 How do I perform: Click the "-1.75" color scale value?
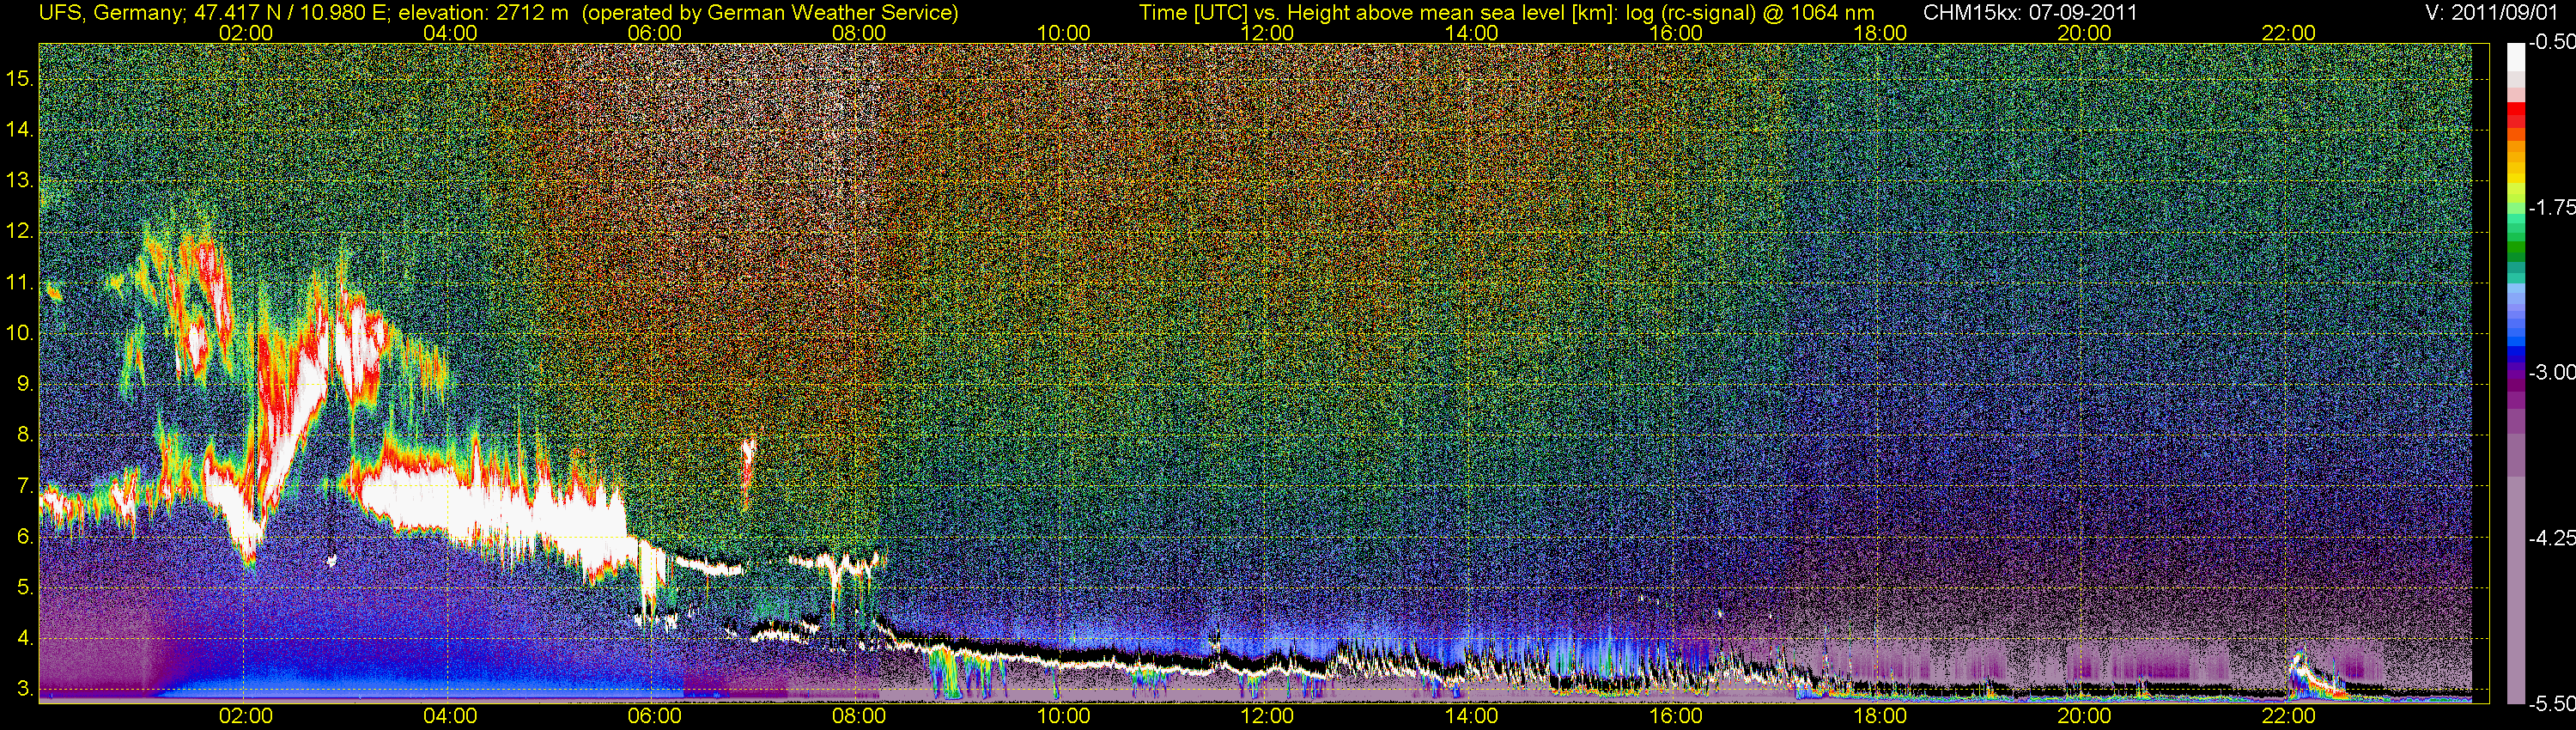(2551, 208)
